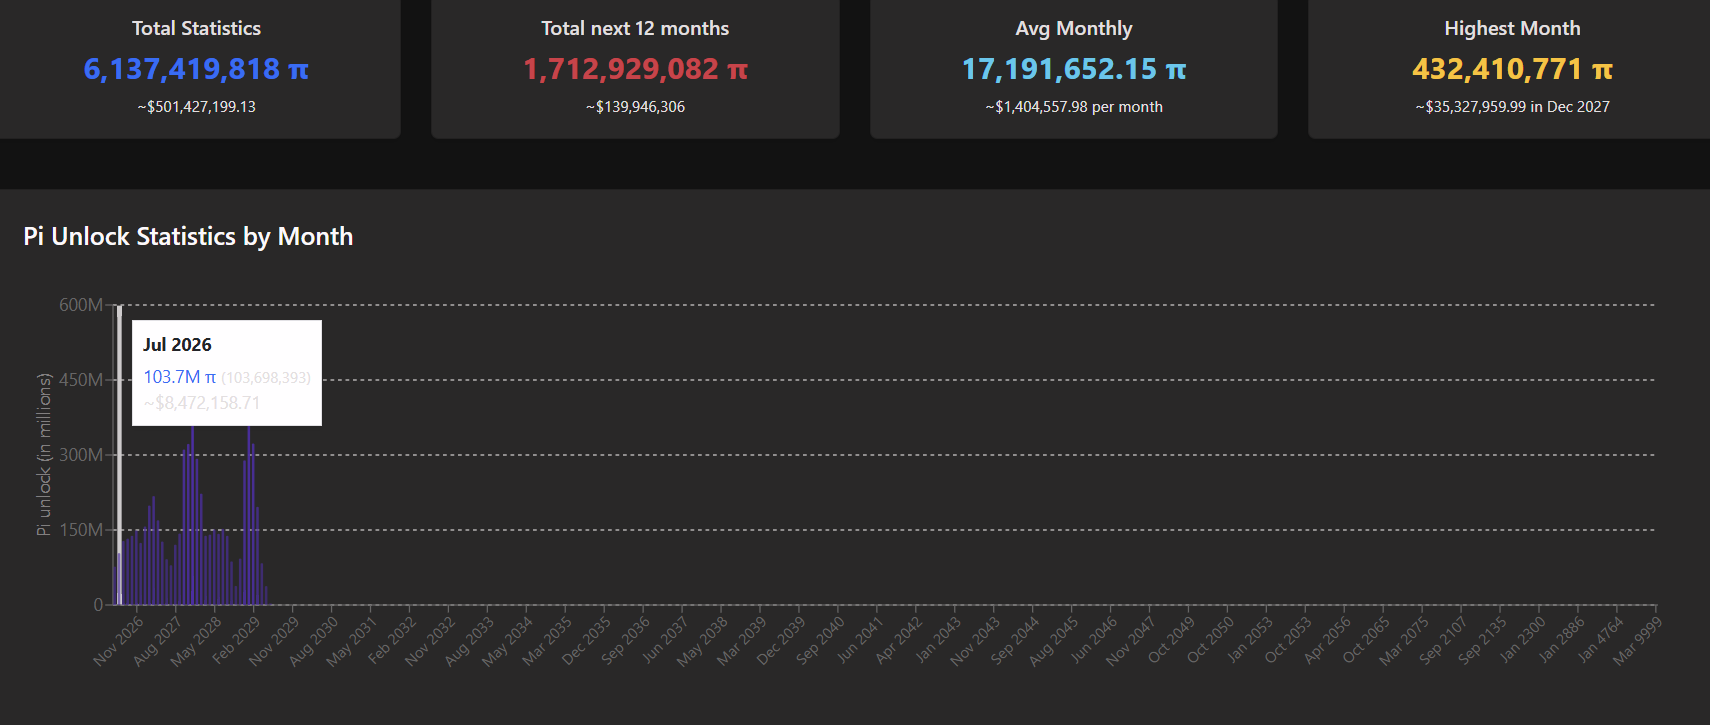Click the Oct 2050 x-axis label
The width and height of the screenshot is (1710, 725).
click(x=1211, y=641)
